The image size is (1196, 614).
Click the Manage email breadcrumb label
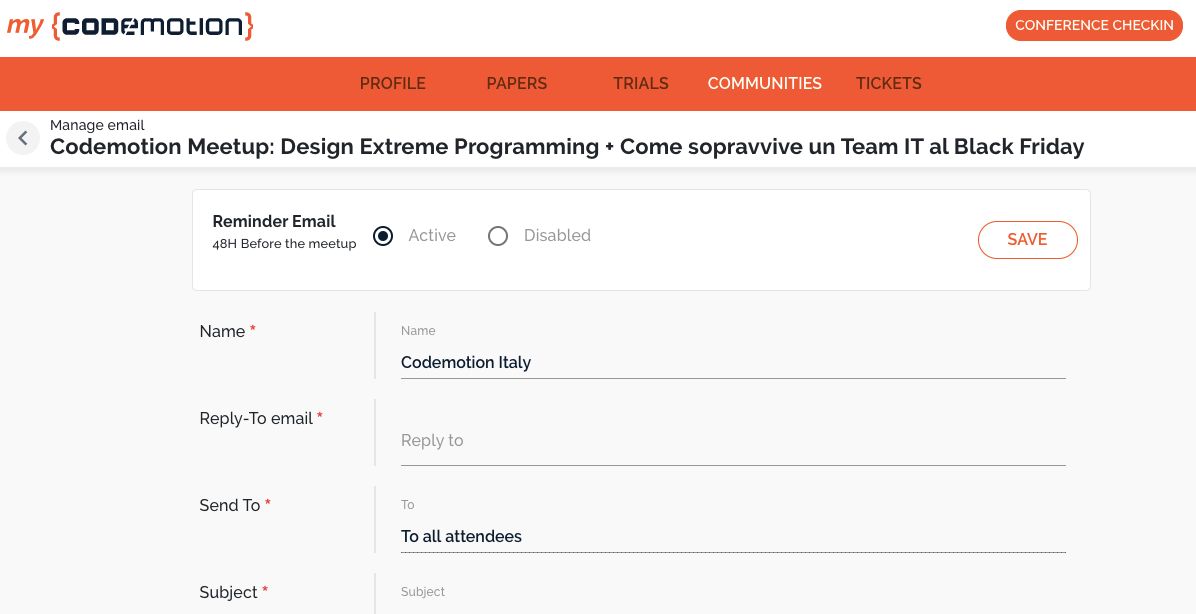(97, 125)
